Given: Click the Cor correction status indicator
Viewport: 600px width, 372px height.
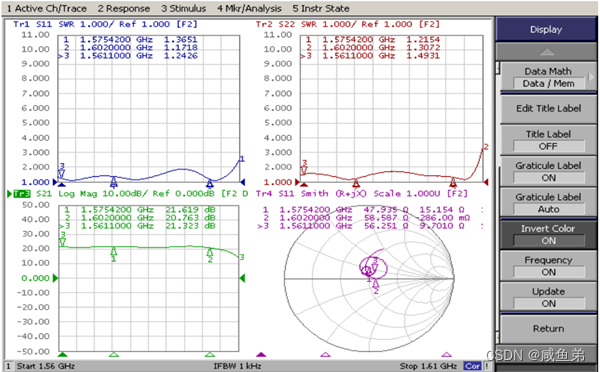Looking at the screenshot, I should (x=472, y=366).
